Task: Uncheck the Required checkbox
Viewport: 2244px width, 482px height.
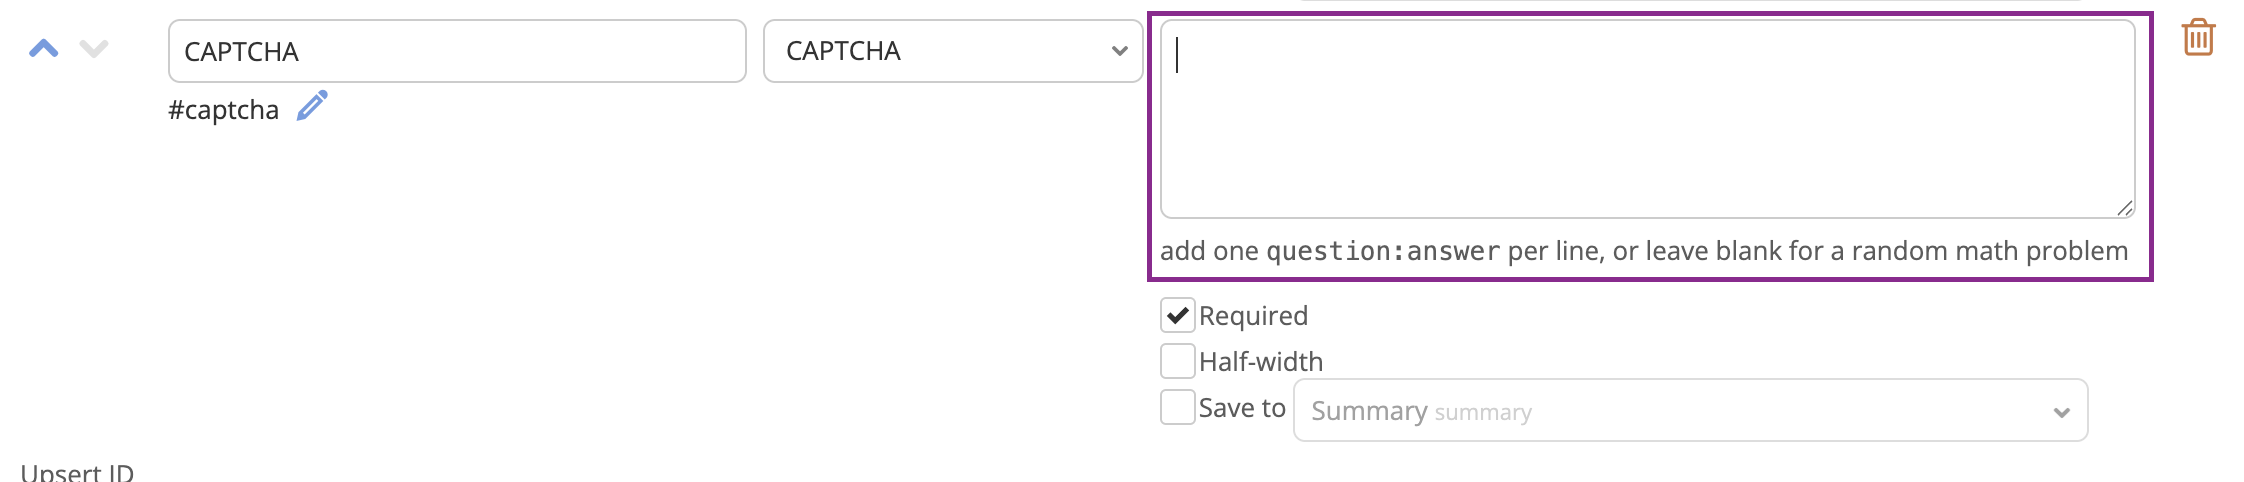Action: click(1178, 316)
